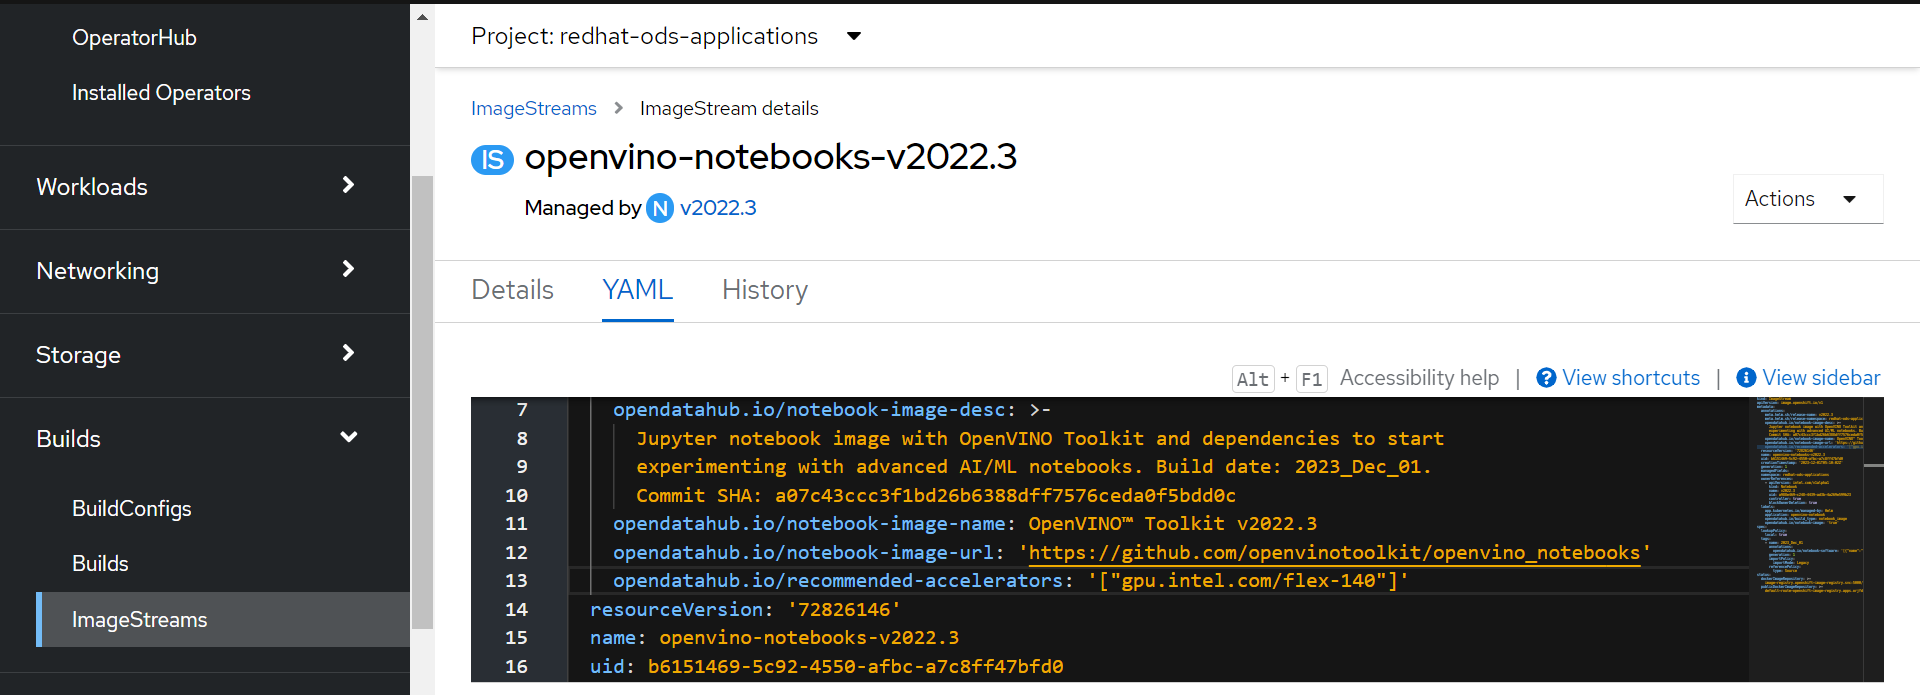
Task: Switch to the History tab
Action: point(765,290)
